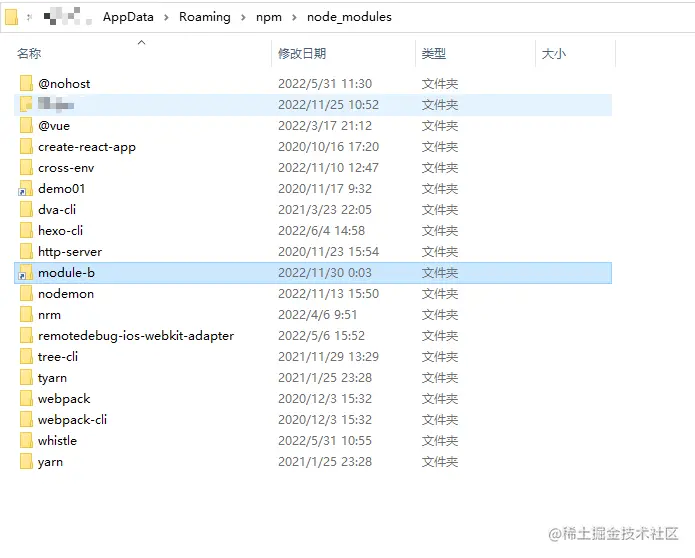Select the create-react-app folder name

coord(87,147)
